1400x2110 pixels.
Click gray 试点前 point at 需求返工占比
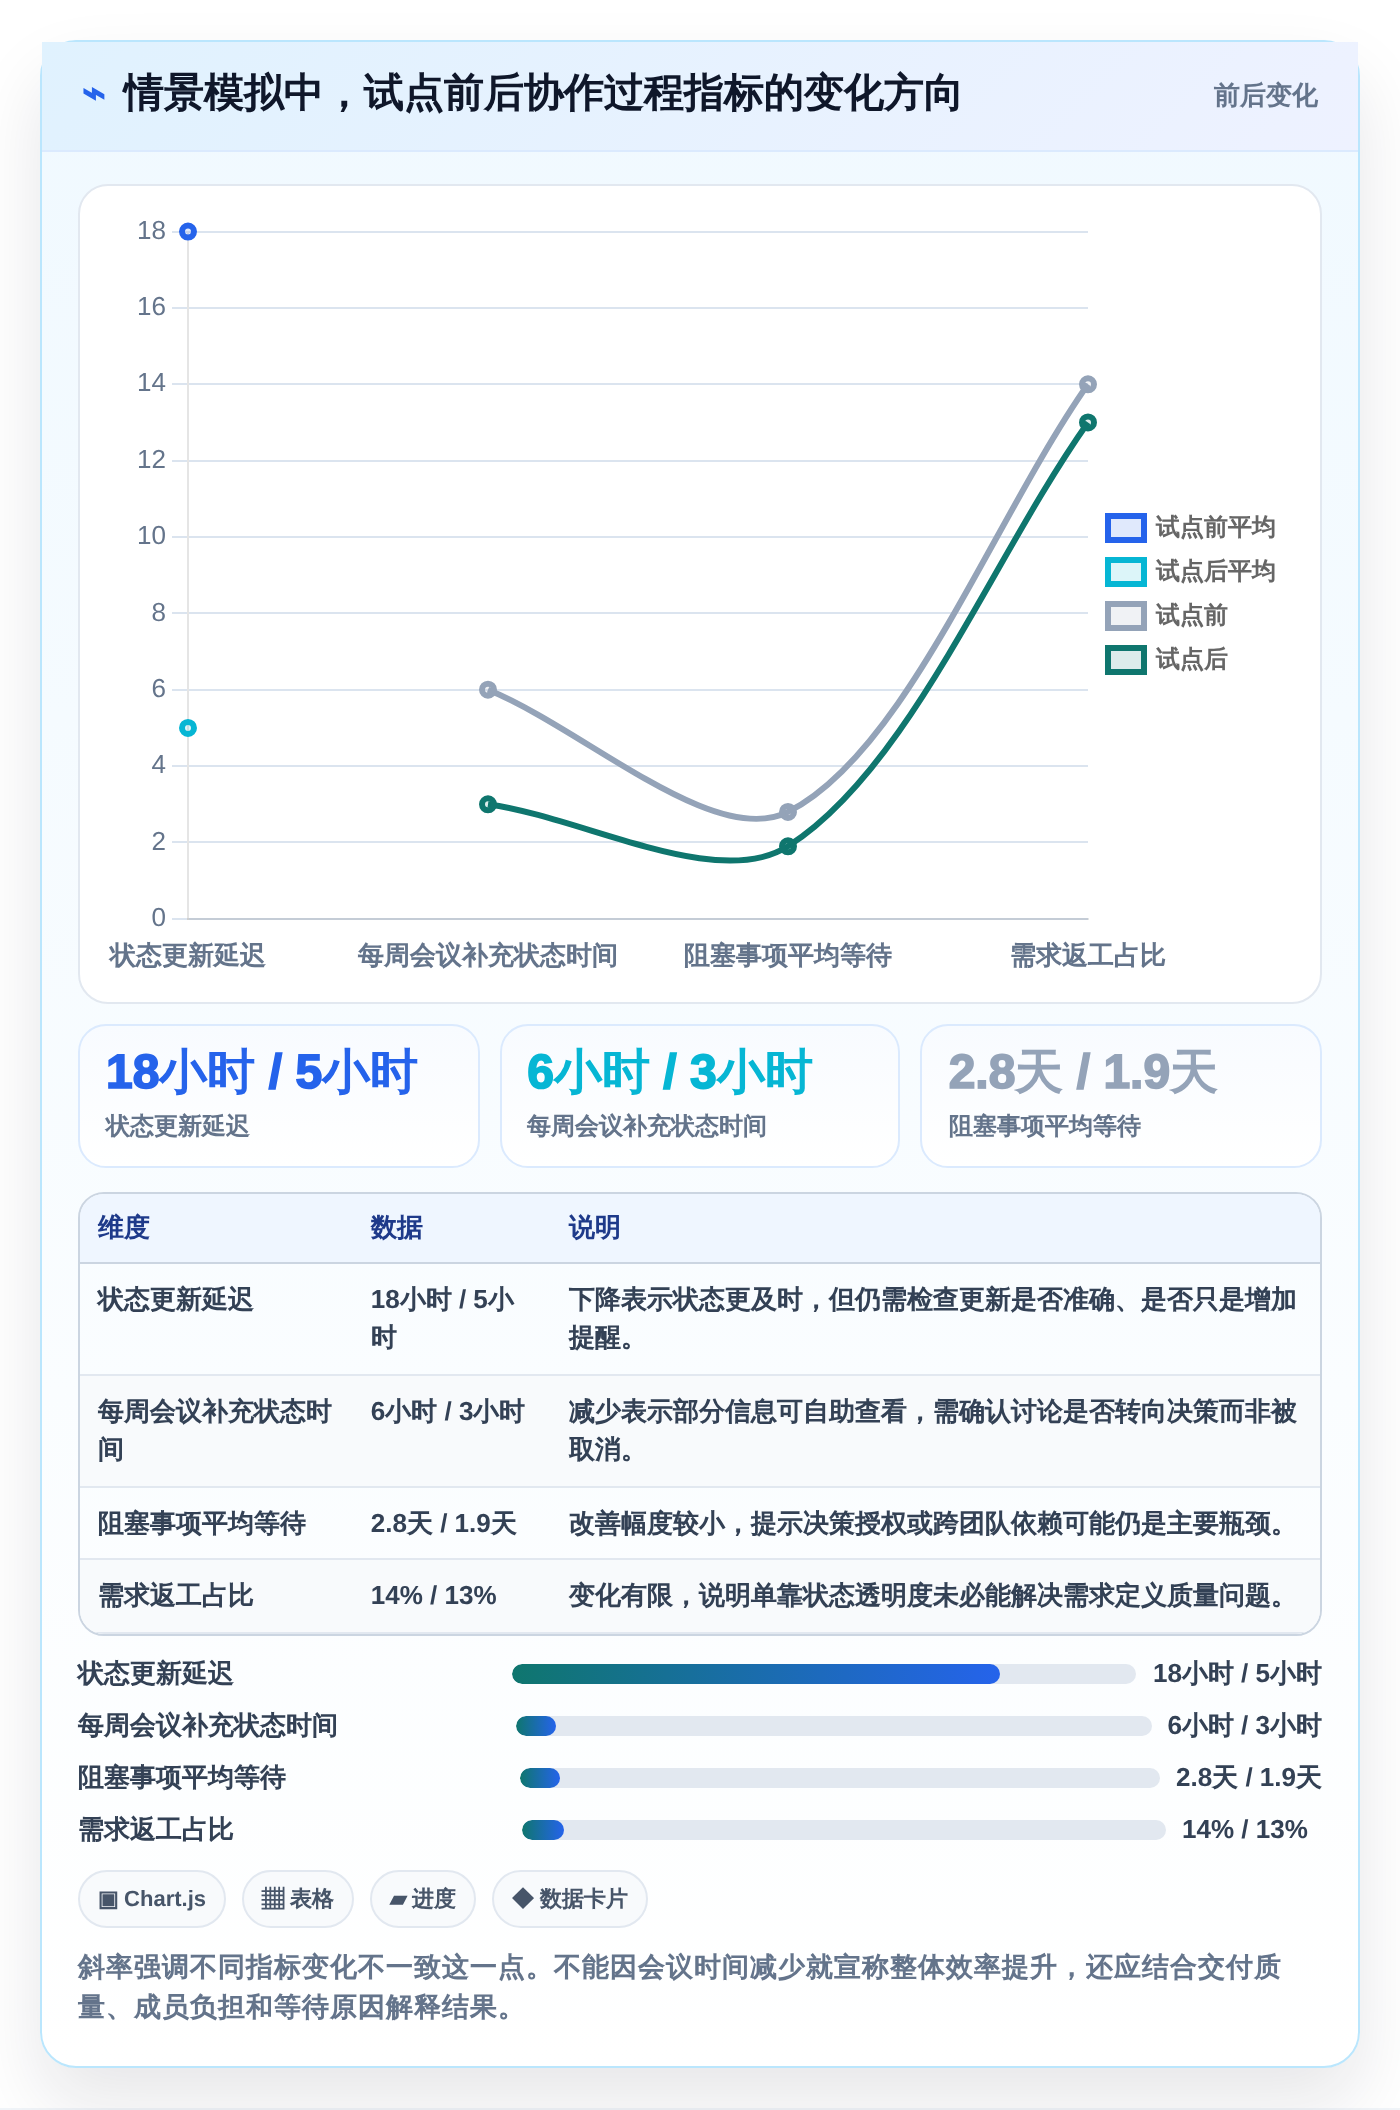1088,384
